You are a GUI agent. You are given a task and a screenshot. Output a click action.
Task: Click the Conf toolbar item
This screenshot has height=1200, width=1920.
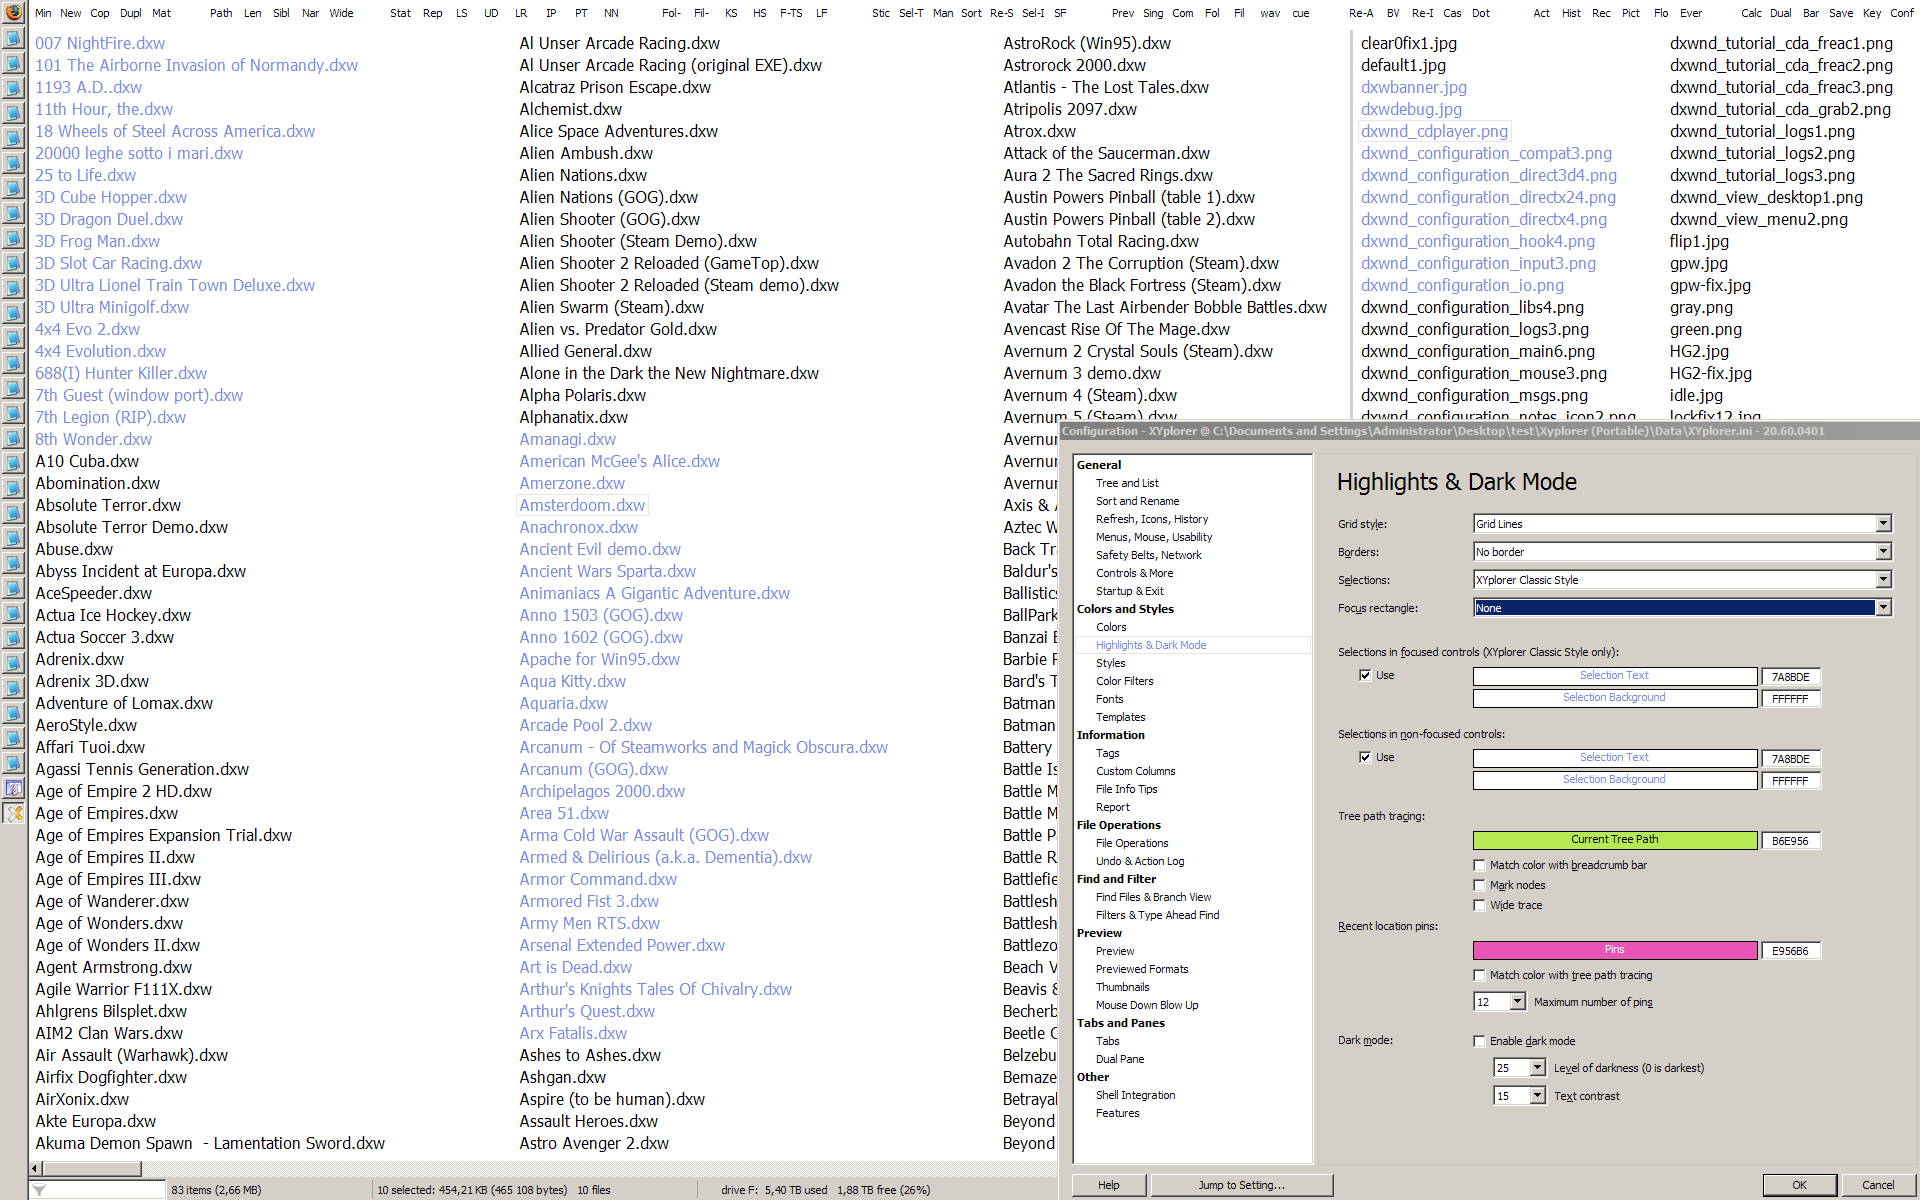click(1901, 13)
